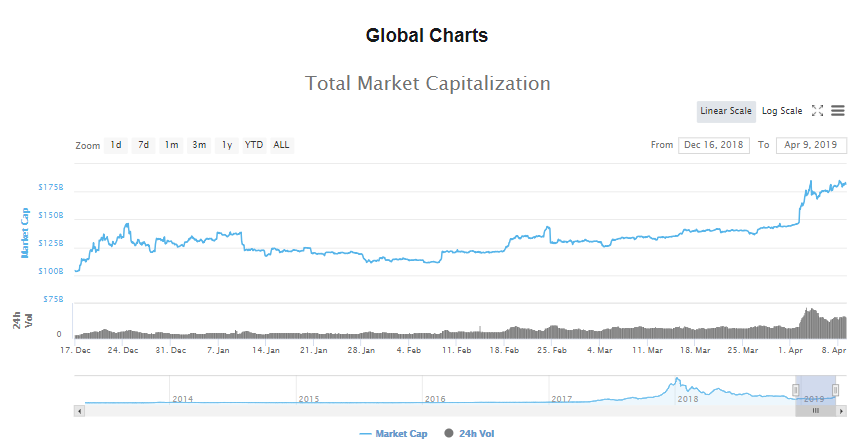Set zoom range to 1d
Image resolution: width=866 pixels, height=447 pixels.
point(116,145)
